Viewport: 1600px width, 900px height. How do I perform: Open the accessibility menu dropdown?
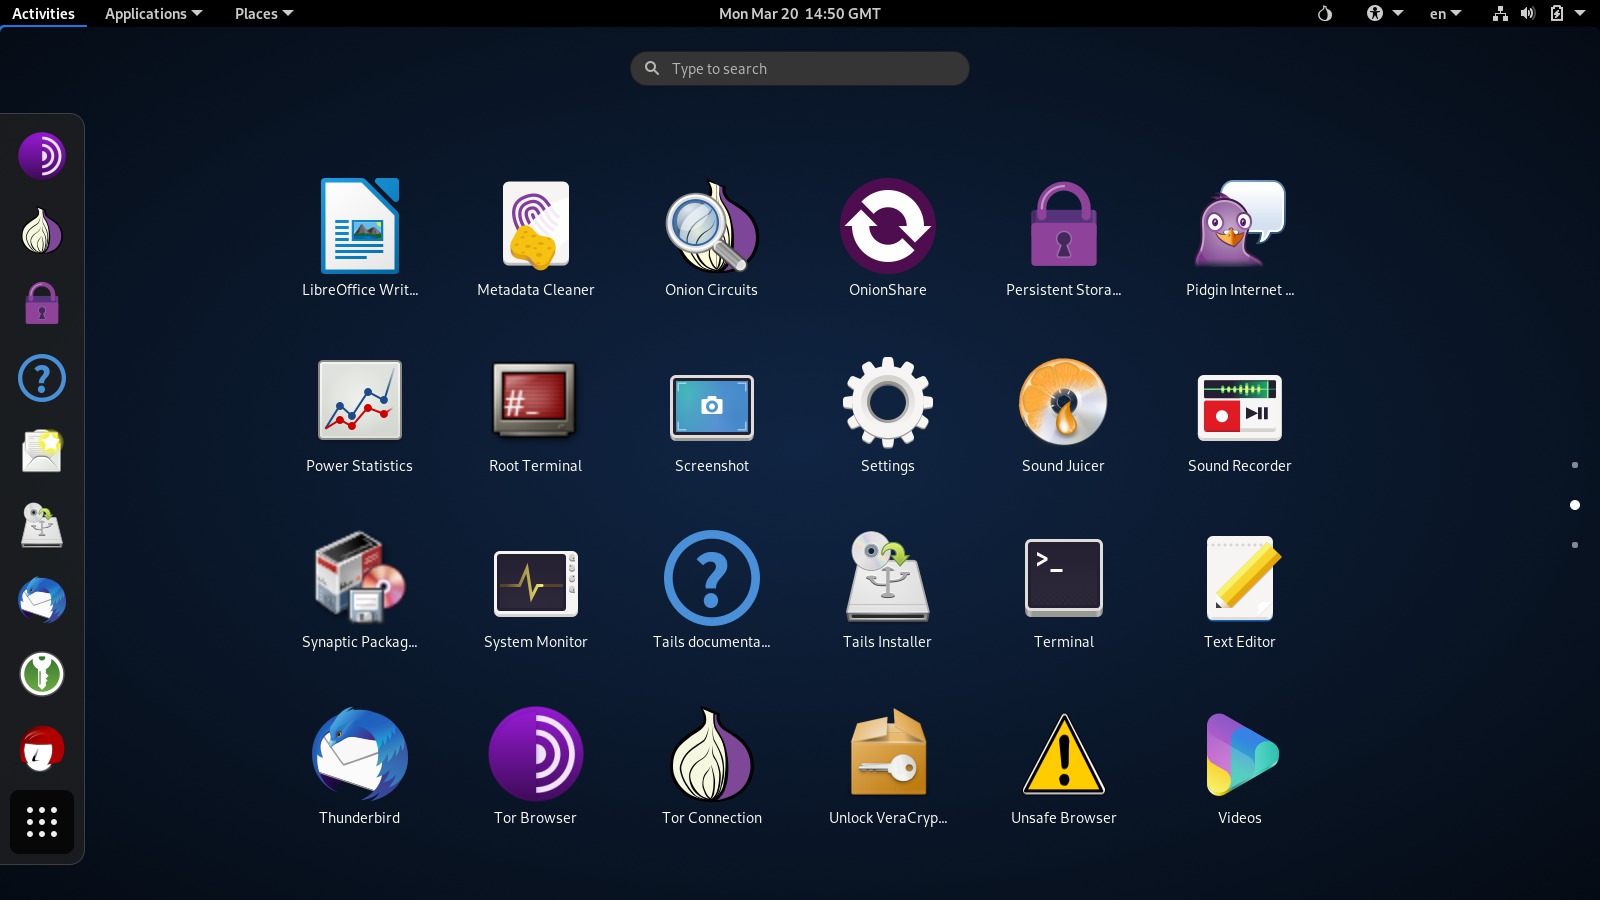click(1385, 14)
